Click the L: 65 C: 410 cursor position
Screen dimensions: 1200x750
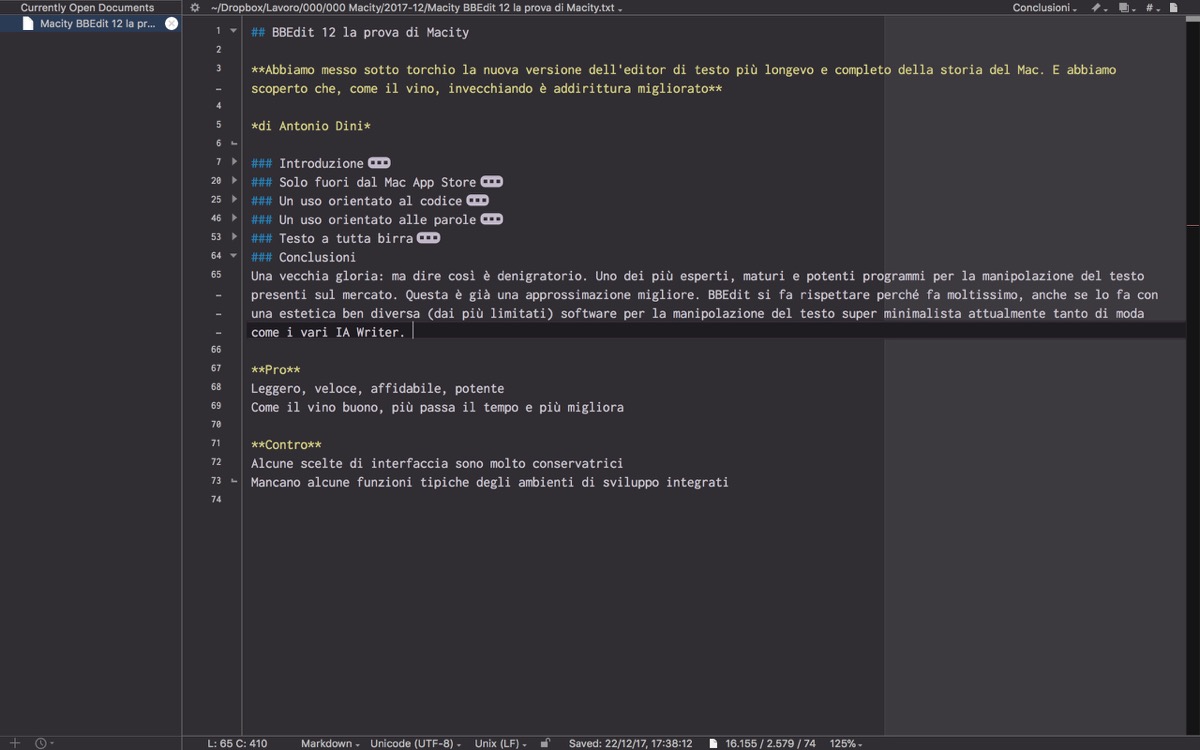(237, 743)
